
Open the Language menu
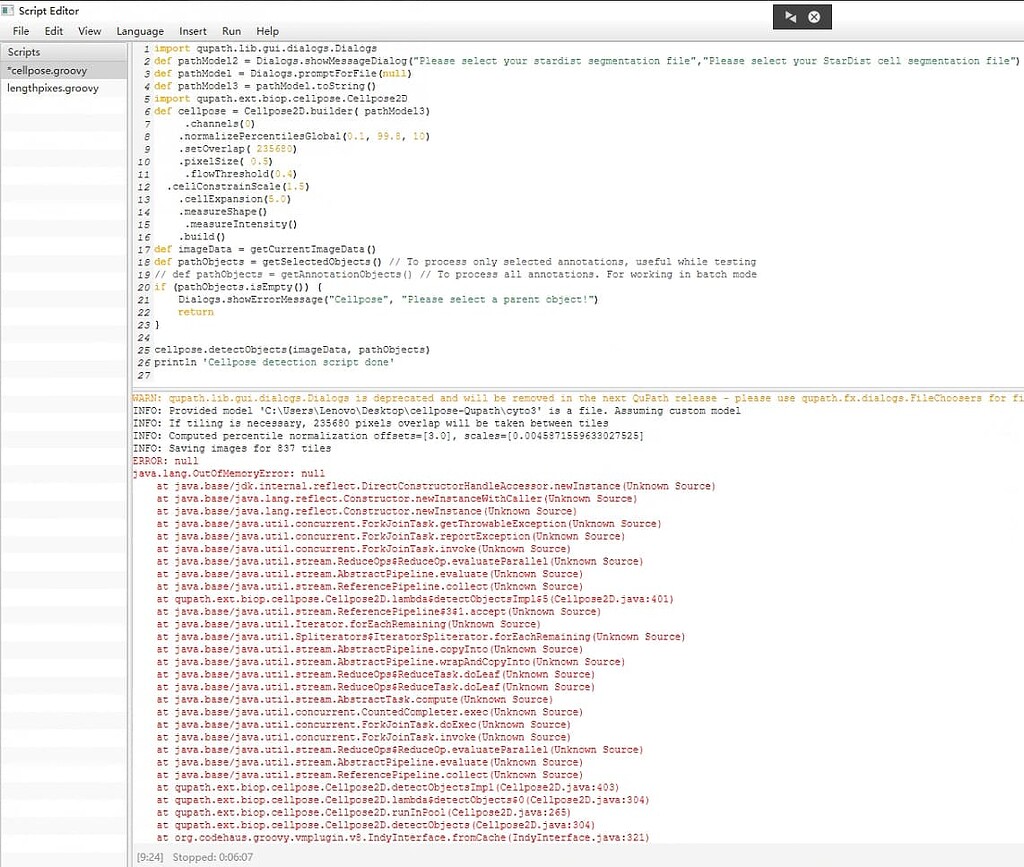click(x=139, y=30)
